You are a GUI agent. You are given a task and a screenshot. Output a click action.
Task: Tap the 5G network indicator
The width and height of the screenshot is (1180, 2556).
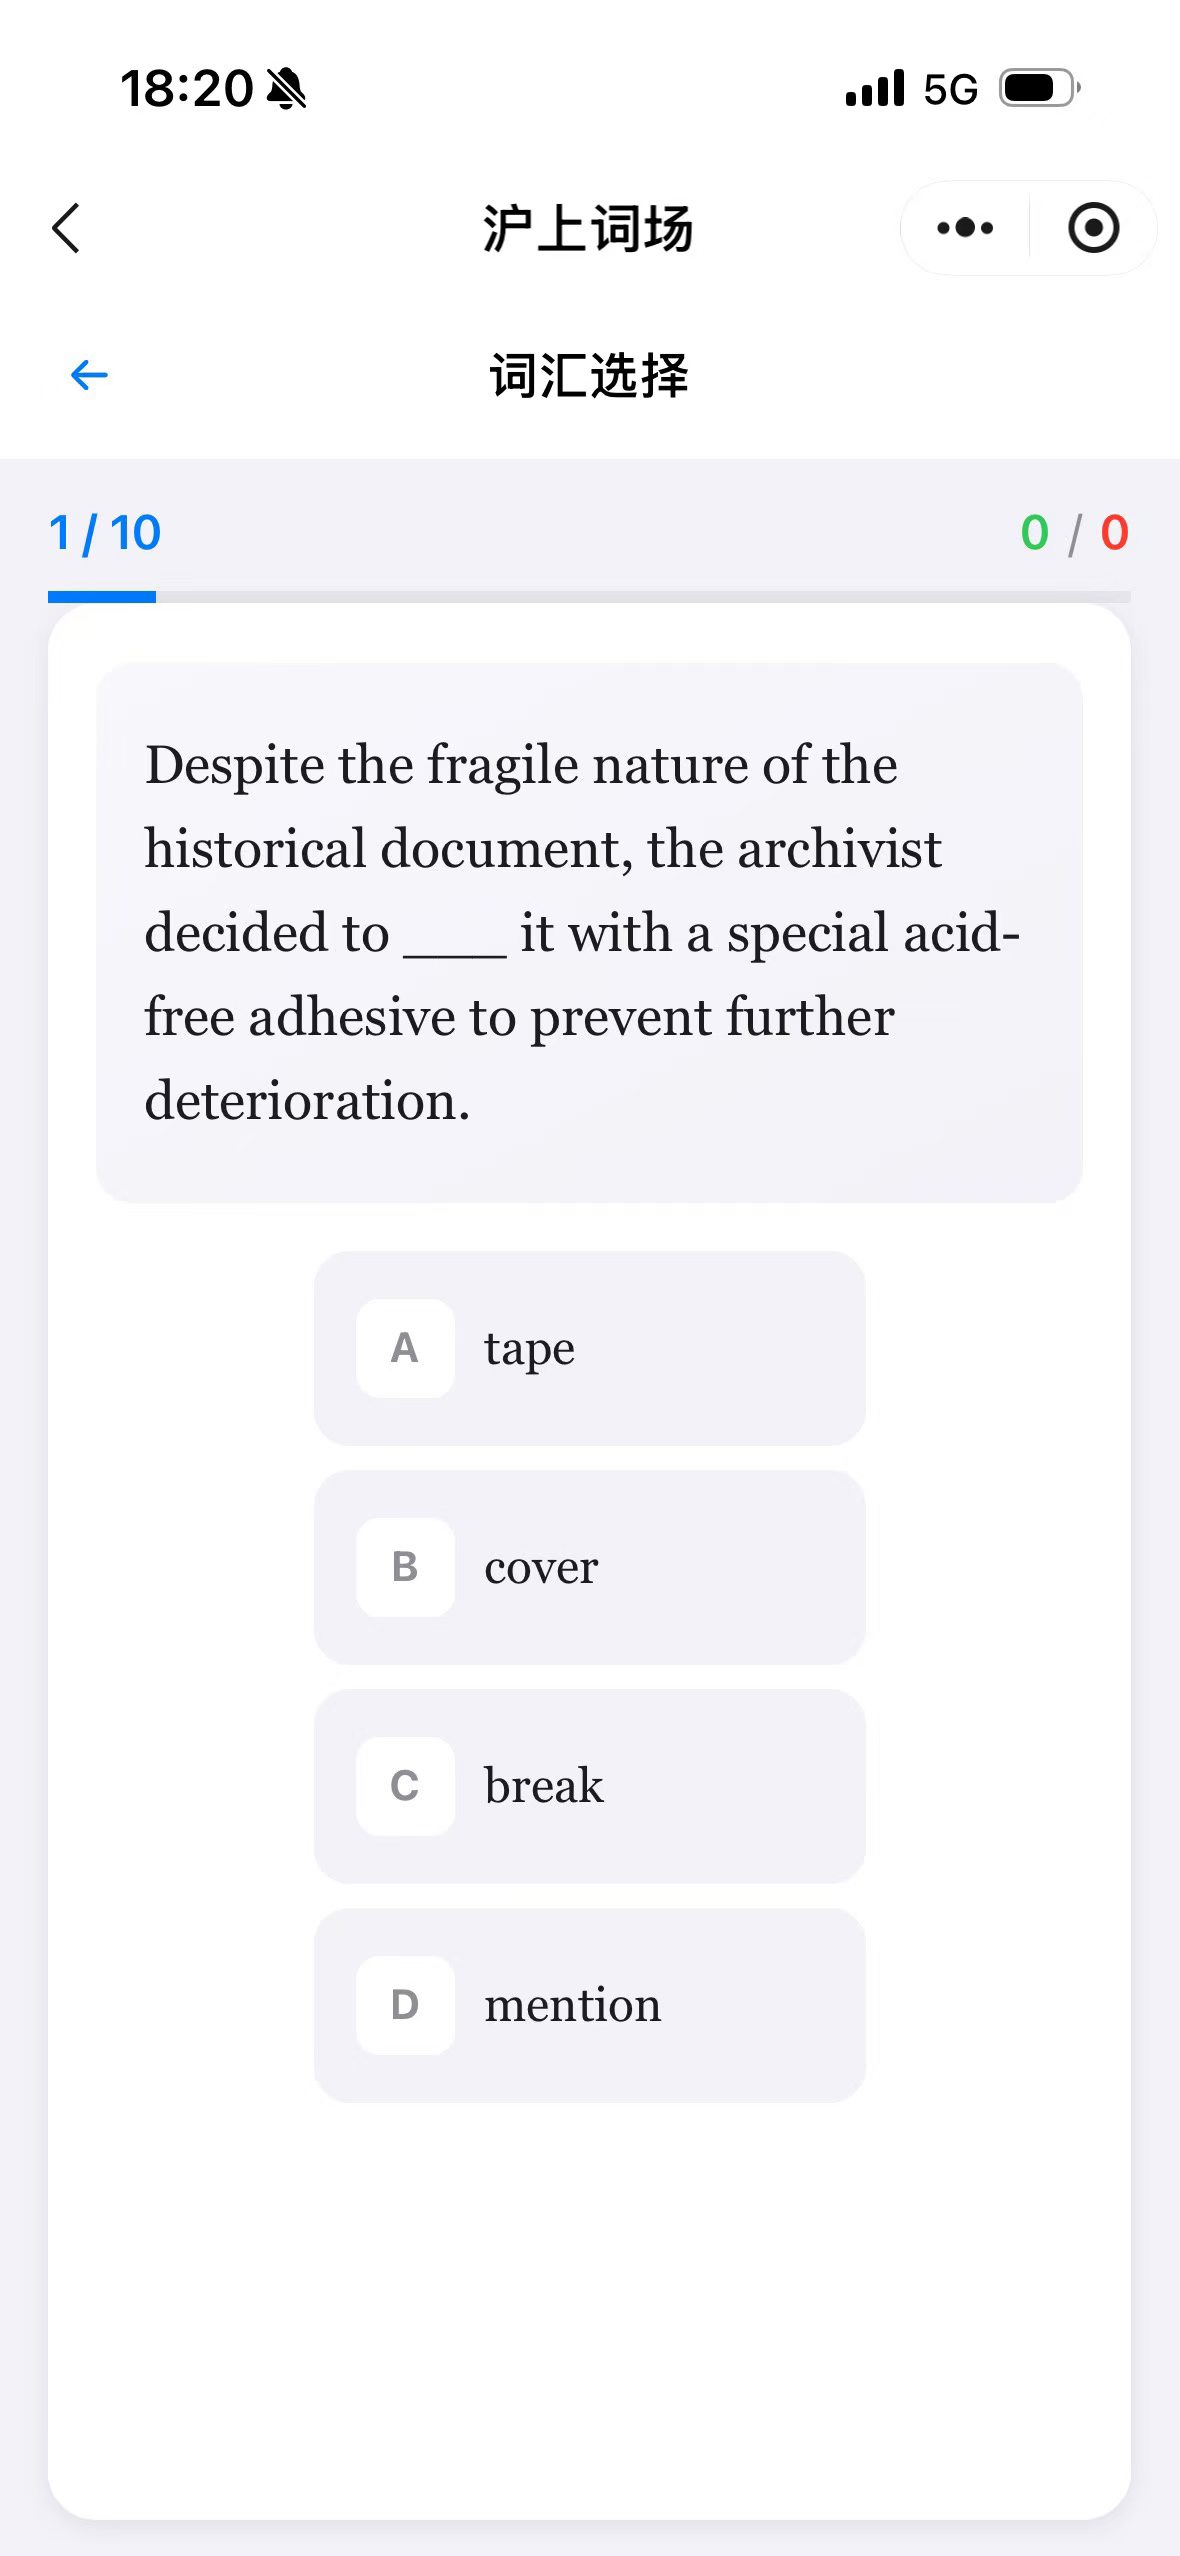point(950,89)
